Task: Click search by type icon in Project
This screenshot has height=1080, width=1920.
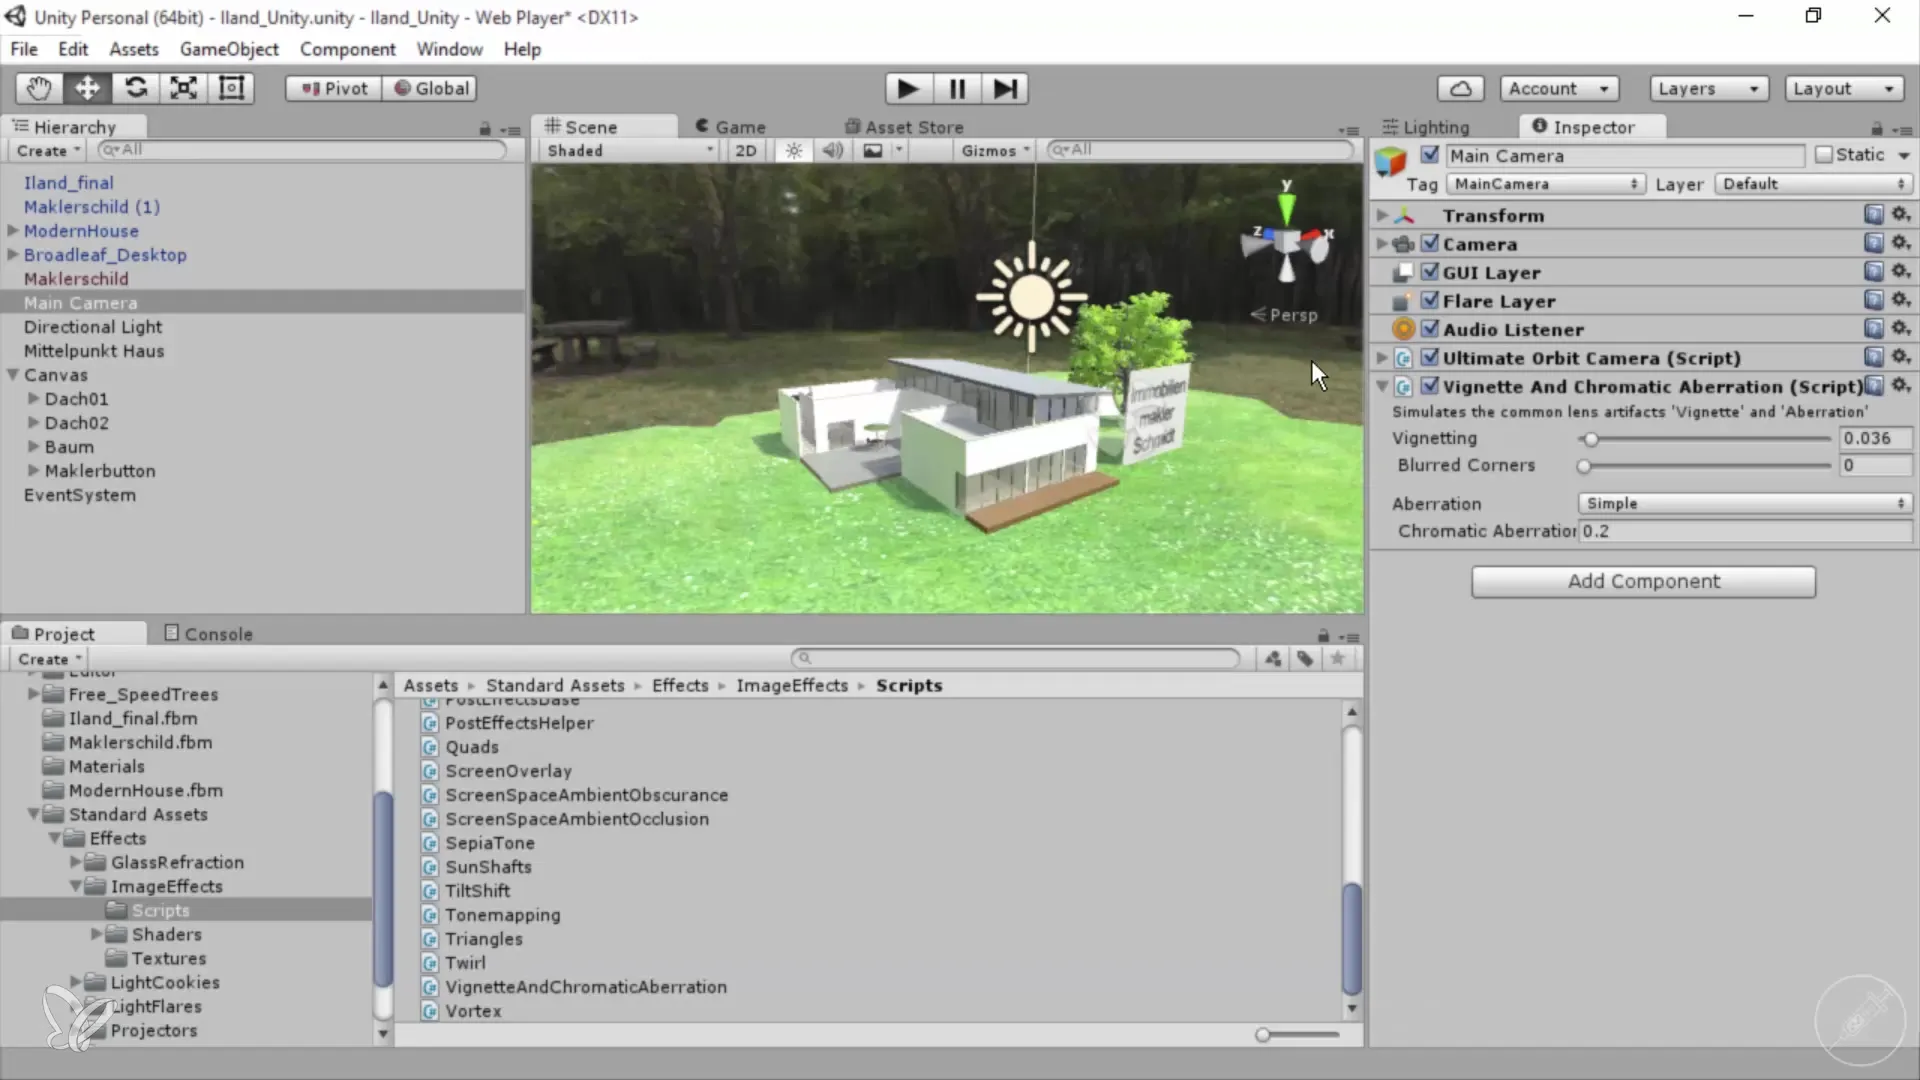Action: coord(1273,658)
